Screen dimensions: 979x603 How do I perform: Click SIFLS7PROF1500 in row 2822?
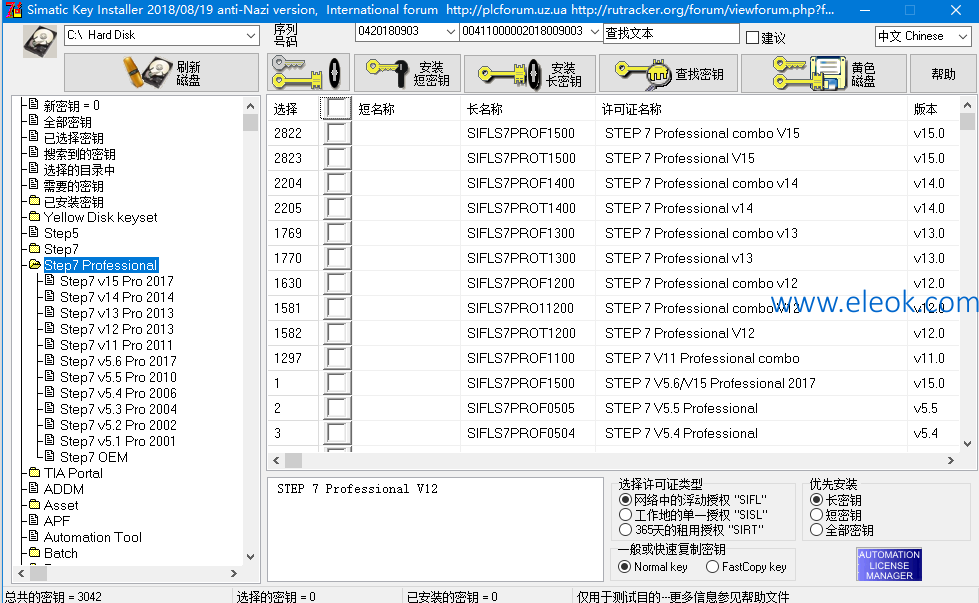click(x=521, y=133)
